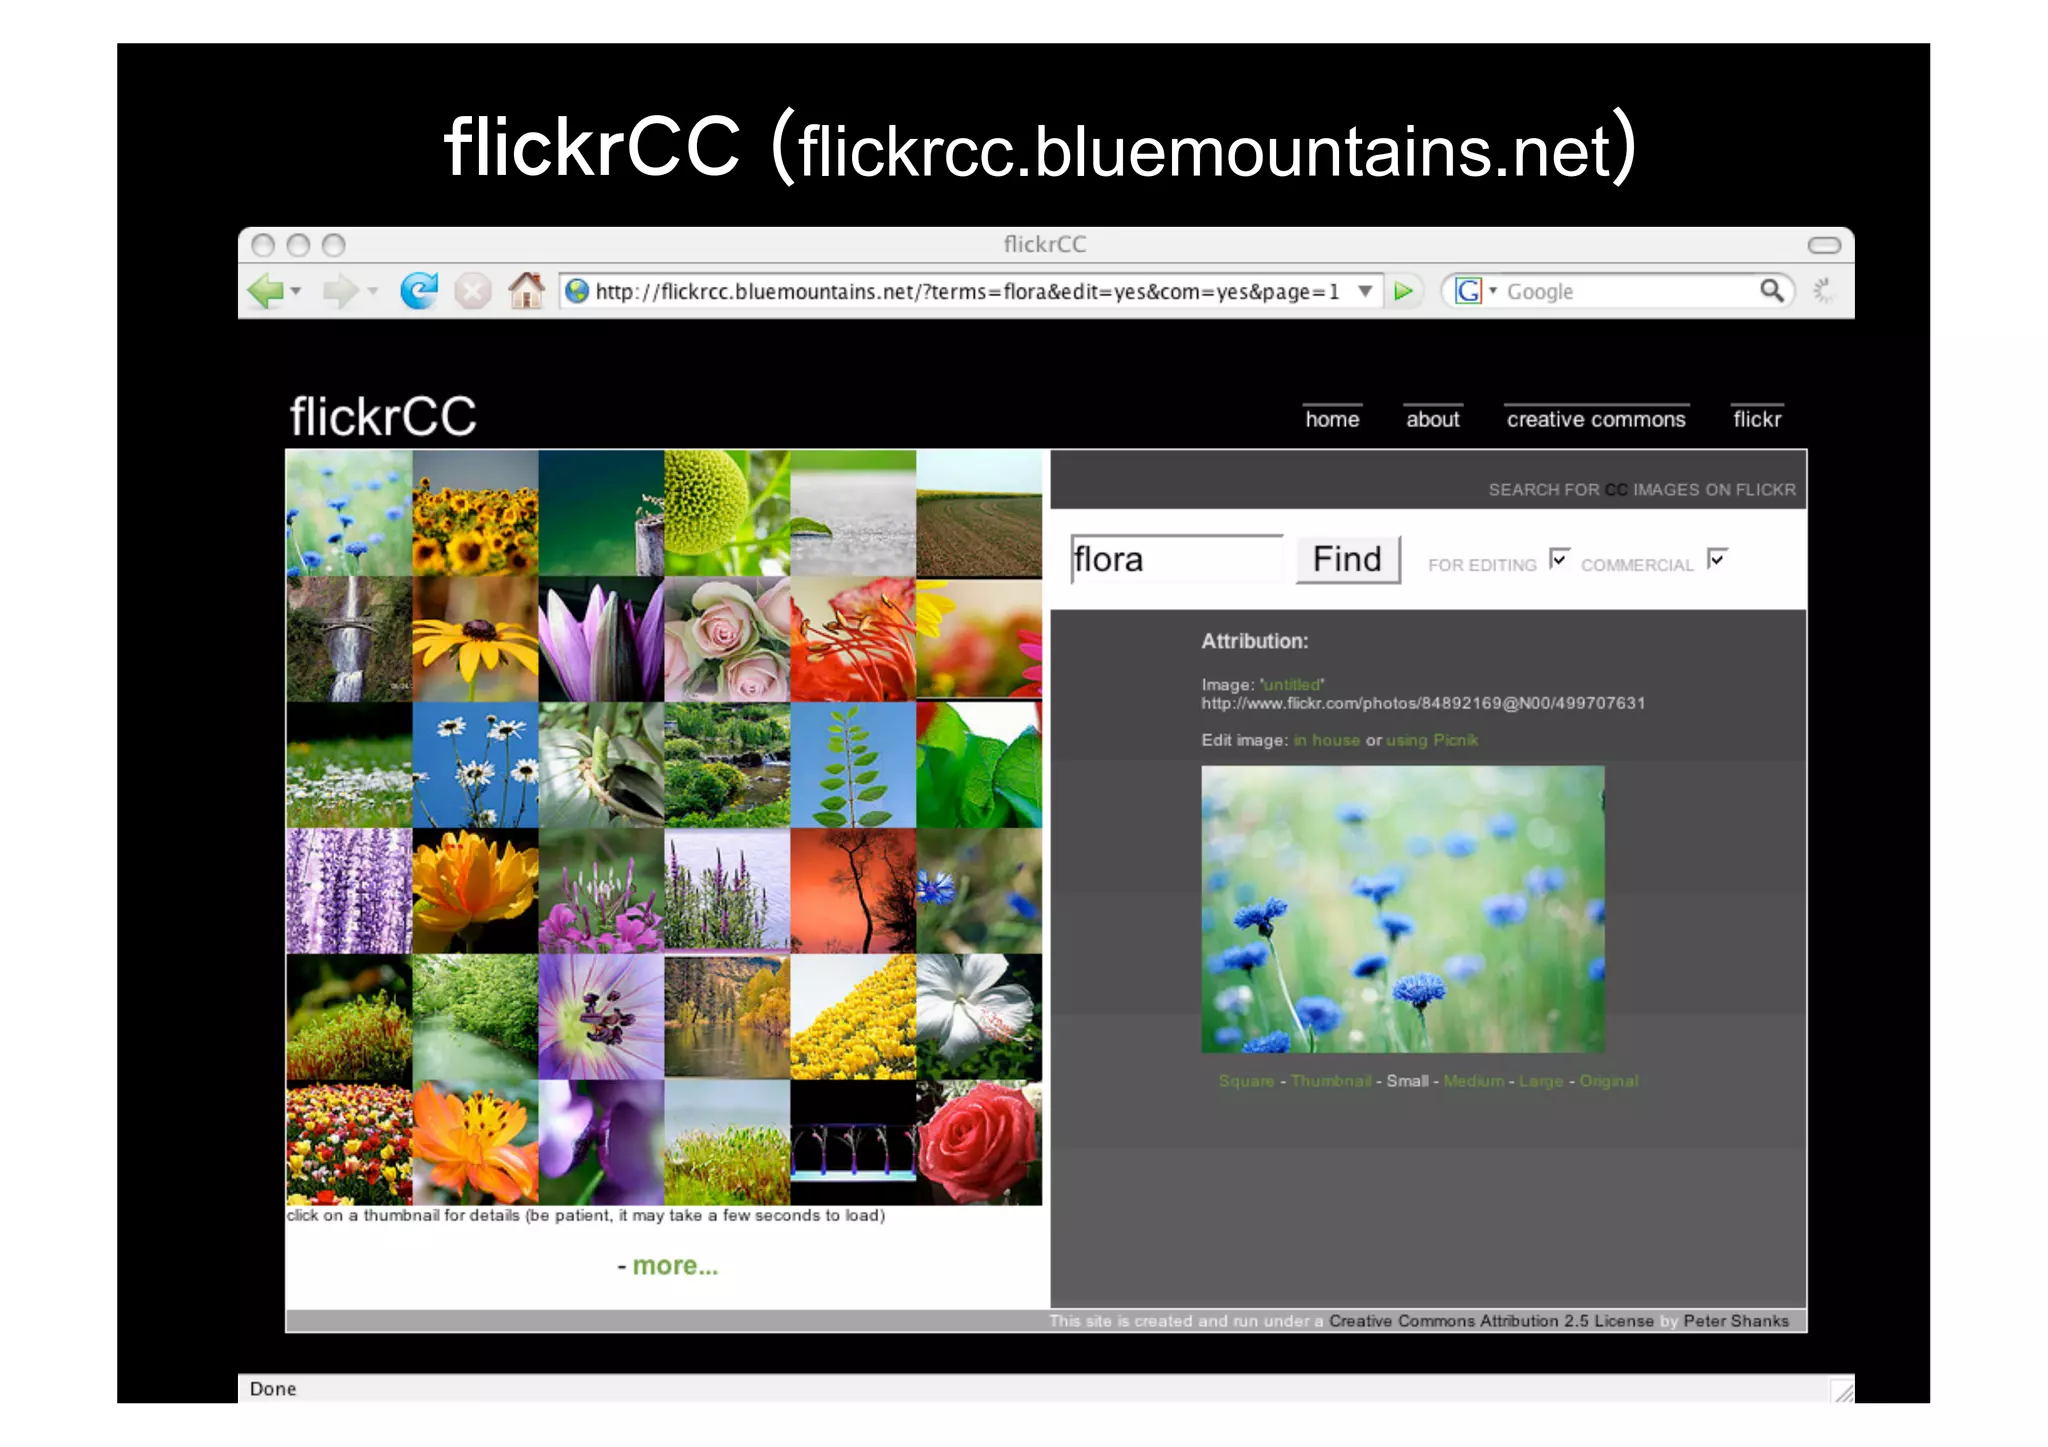2048x1447 pixels.
Task: Open the Back history dropdown arrow
Action: pos(296,292)
